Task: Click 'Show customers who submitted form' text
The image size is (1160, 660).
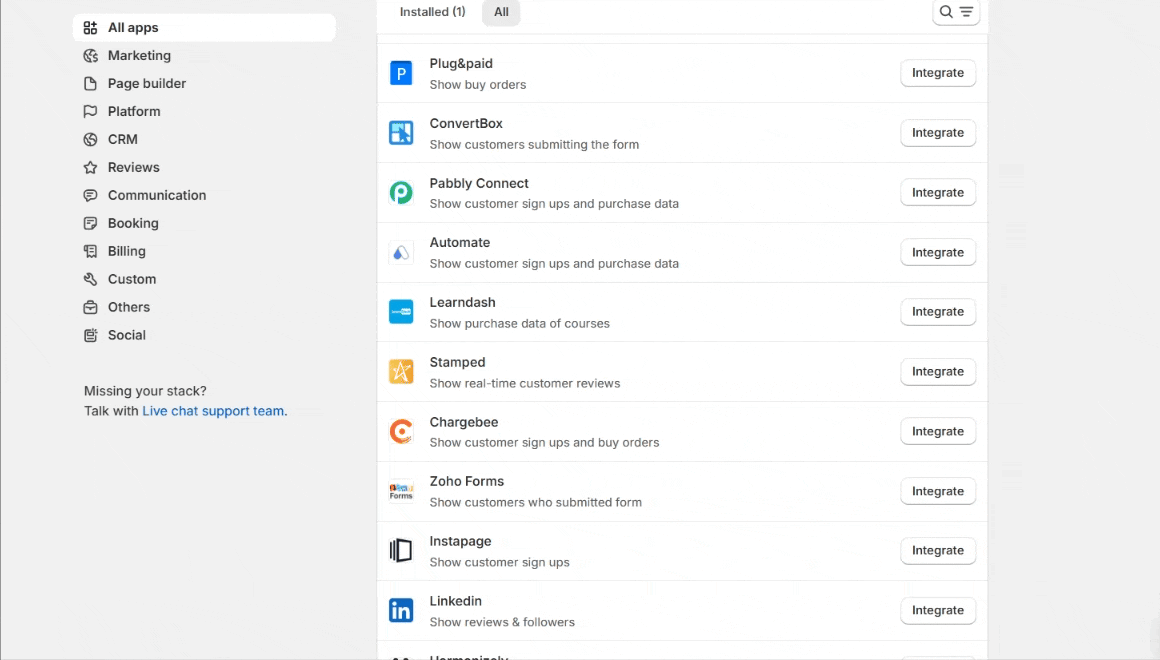Action: [536, 502]
